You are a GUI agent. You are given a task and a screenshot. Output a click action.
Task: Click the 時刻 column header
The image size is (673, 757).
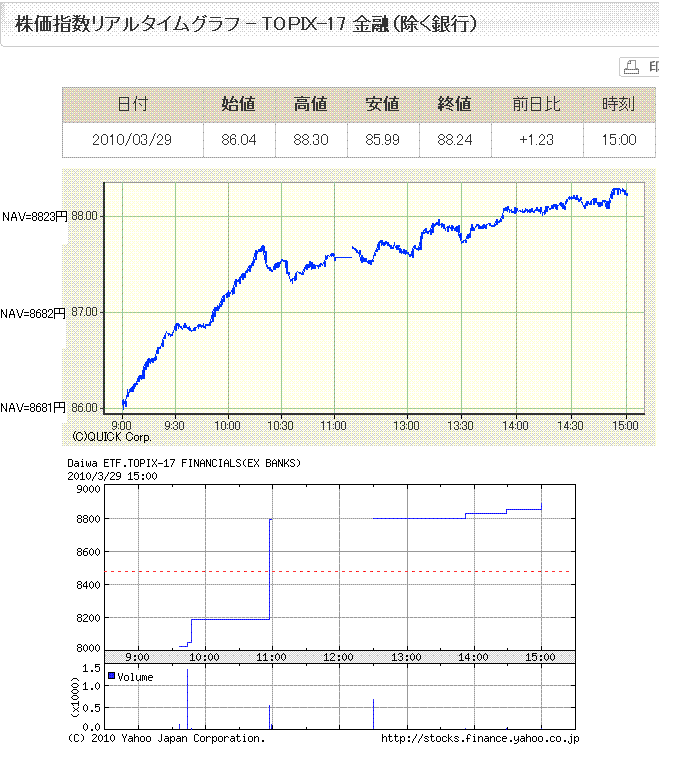pyautogui.click(x=618, y=104)
